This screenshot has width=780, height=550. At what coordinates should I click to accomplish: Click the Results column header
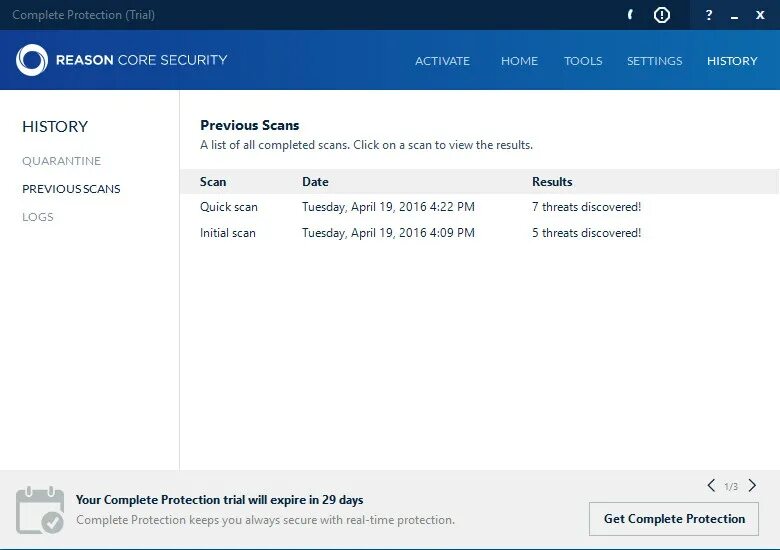[552, 182]
